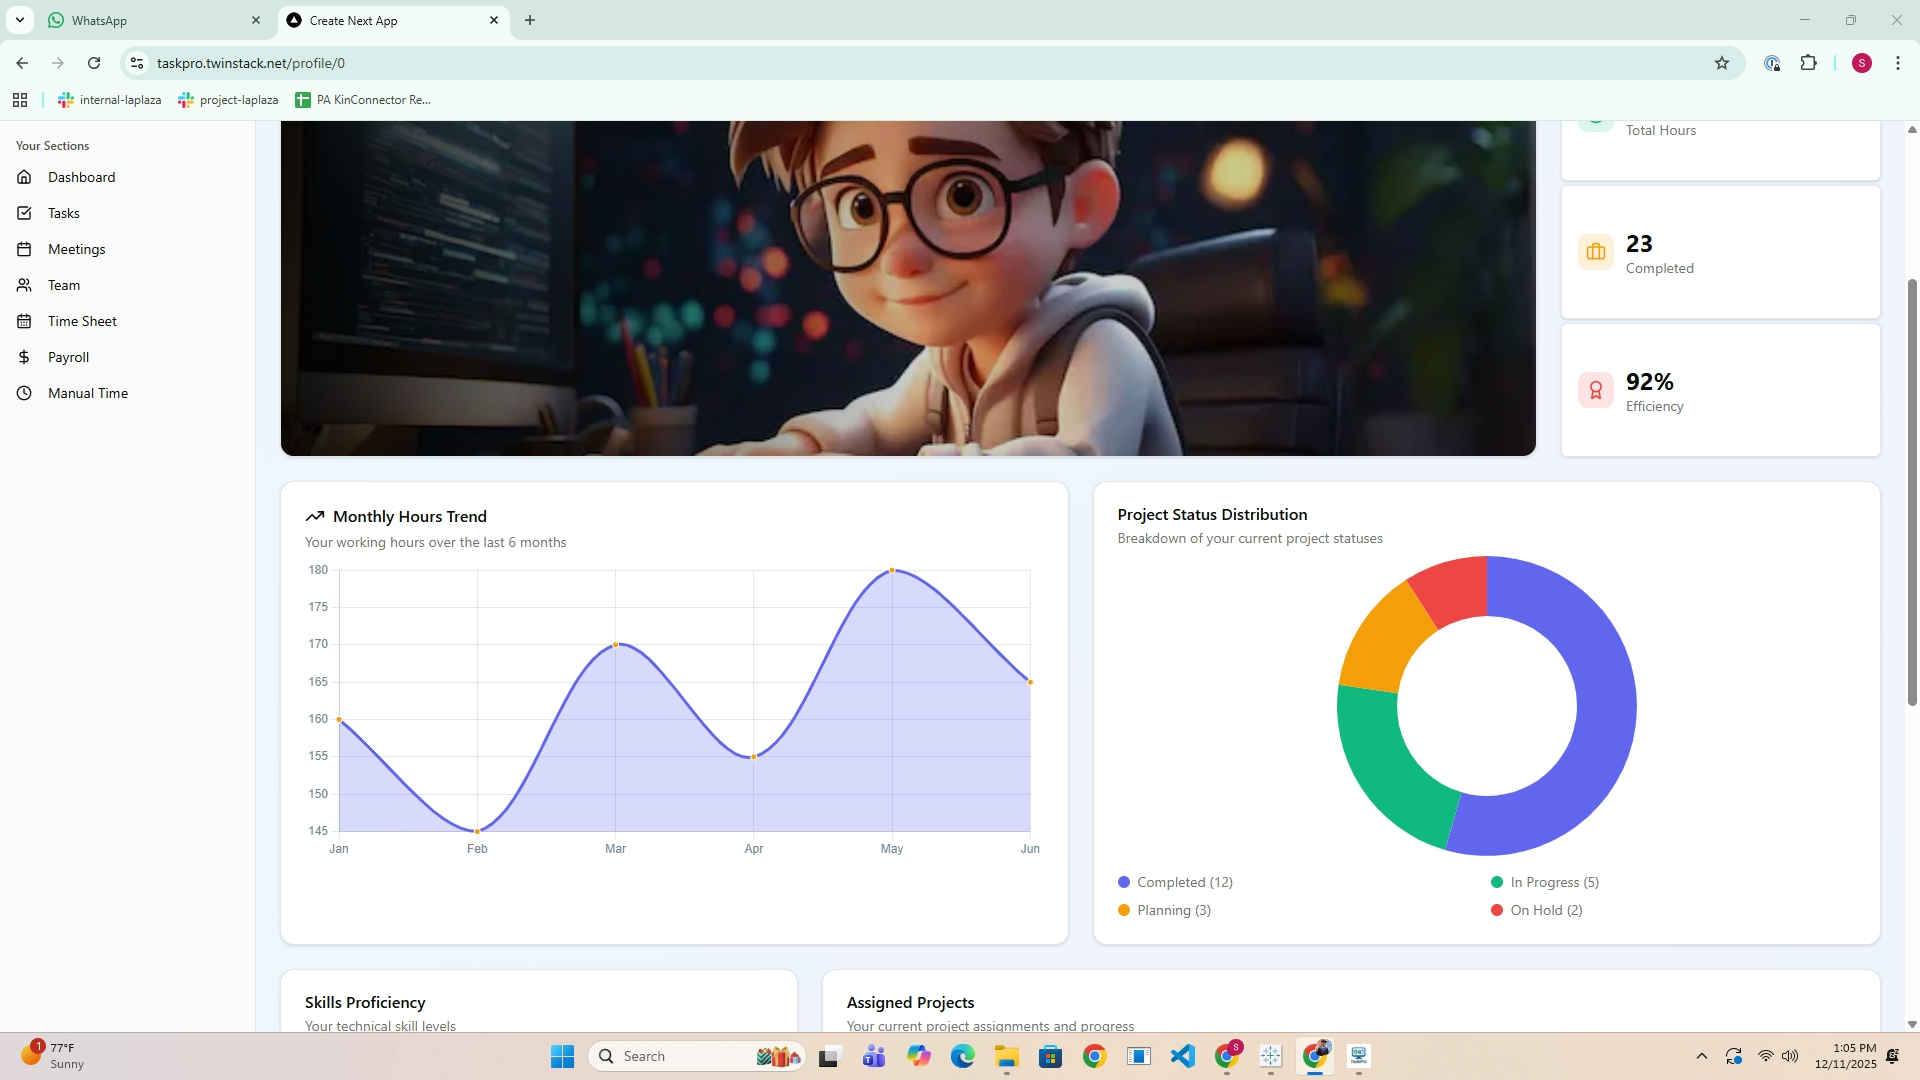
Task: Toggle In Progress (5) legend entry
Action: coord(1545,882)
